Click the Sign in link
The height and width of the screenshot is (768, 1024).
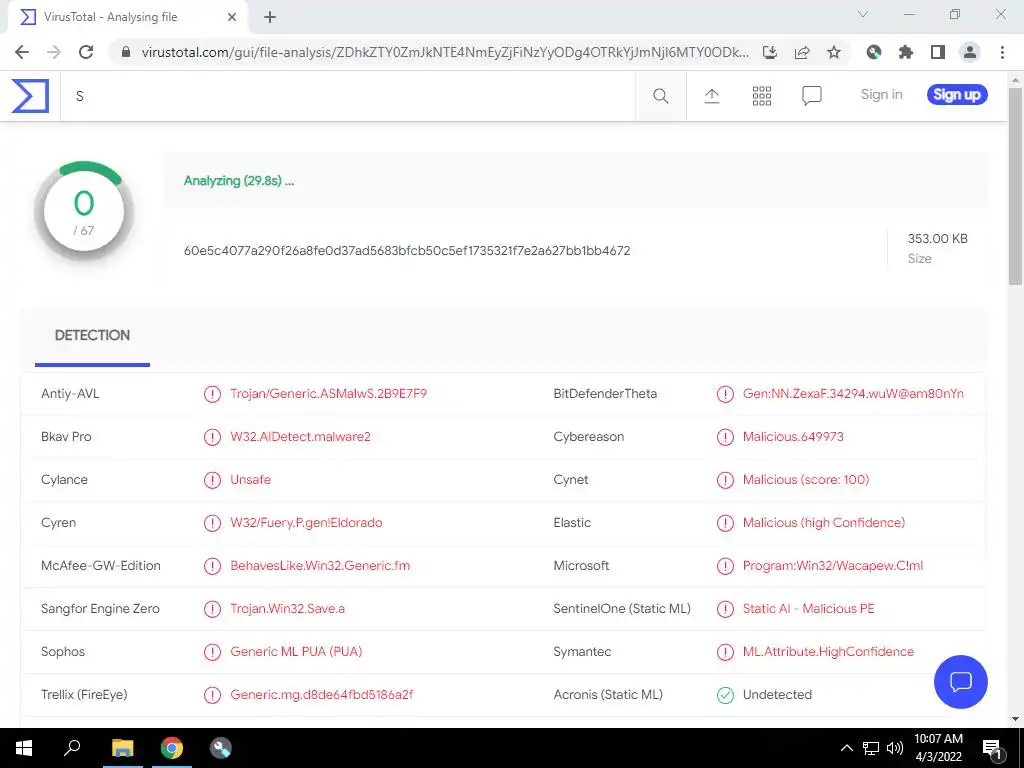tap(881, 95)
